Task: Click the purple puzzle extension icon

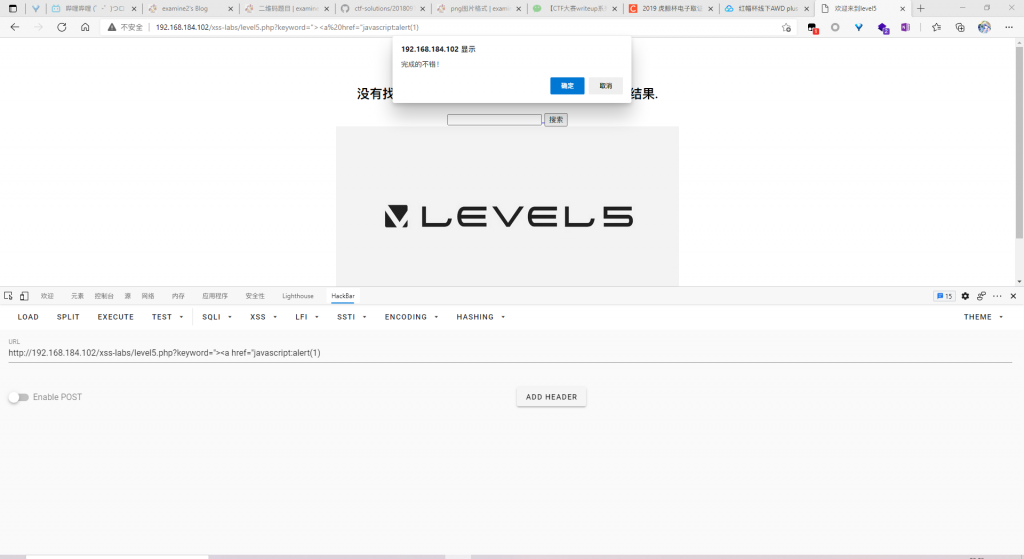Action: point(883,28)
